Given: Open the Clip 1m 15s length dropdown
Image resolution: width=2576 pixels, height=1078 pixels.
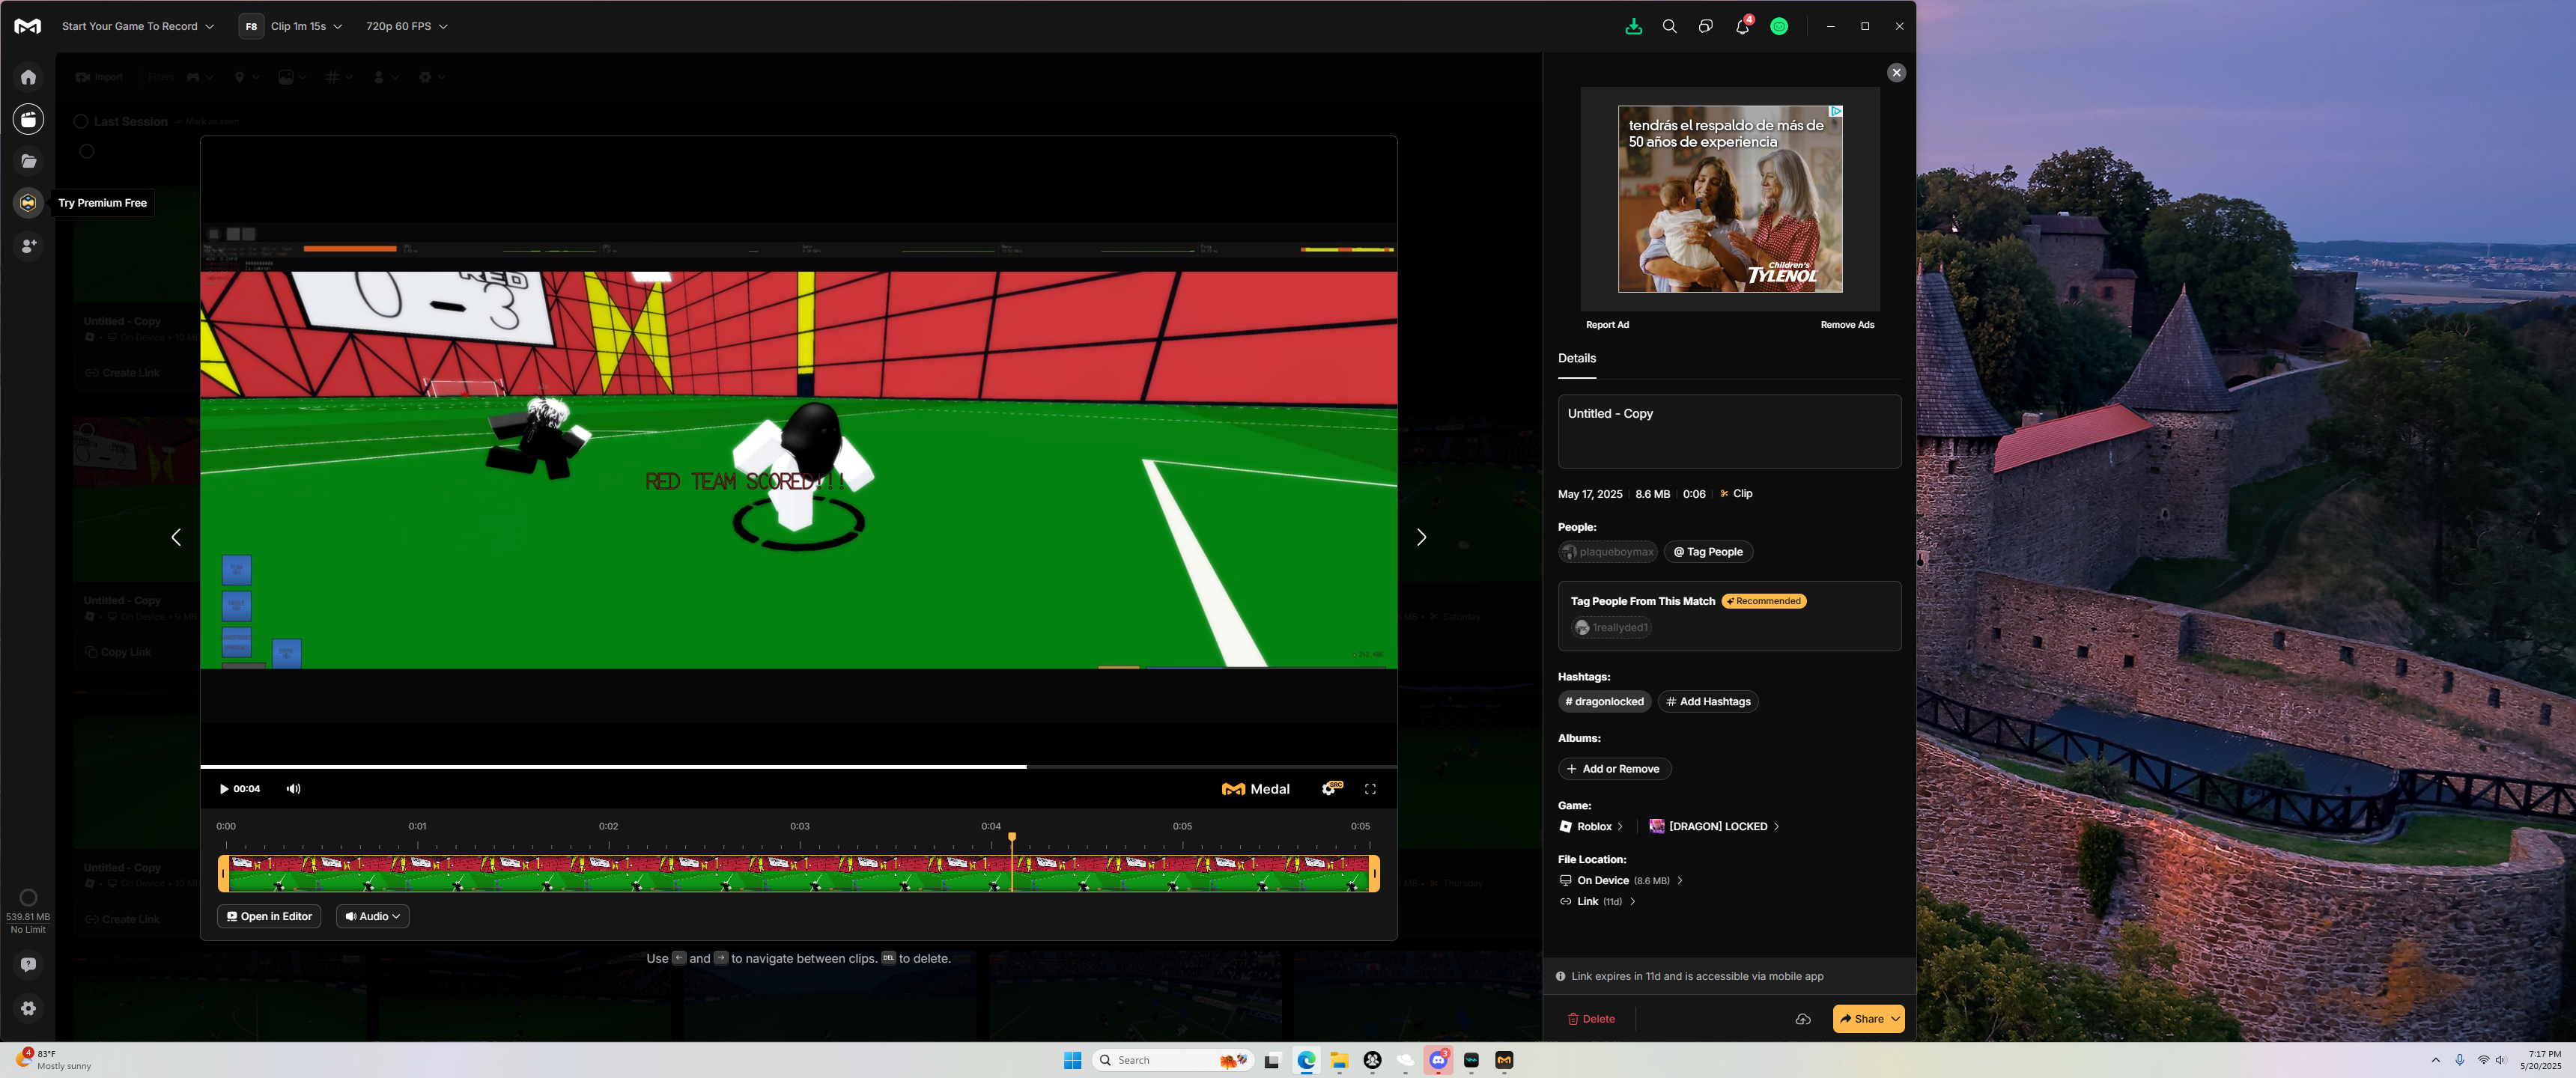Looking at the screenshot, I should pyautogui.click(x=306, y=27).
